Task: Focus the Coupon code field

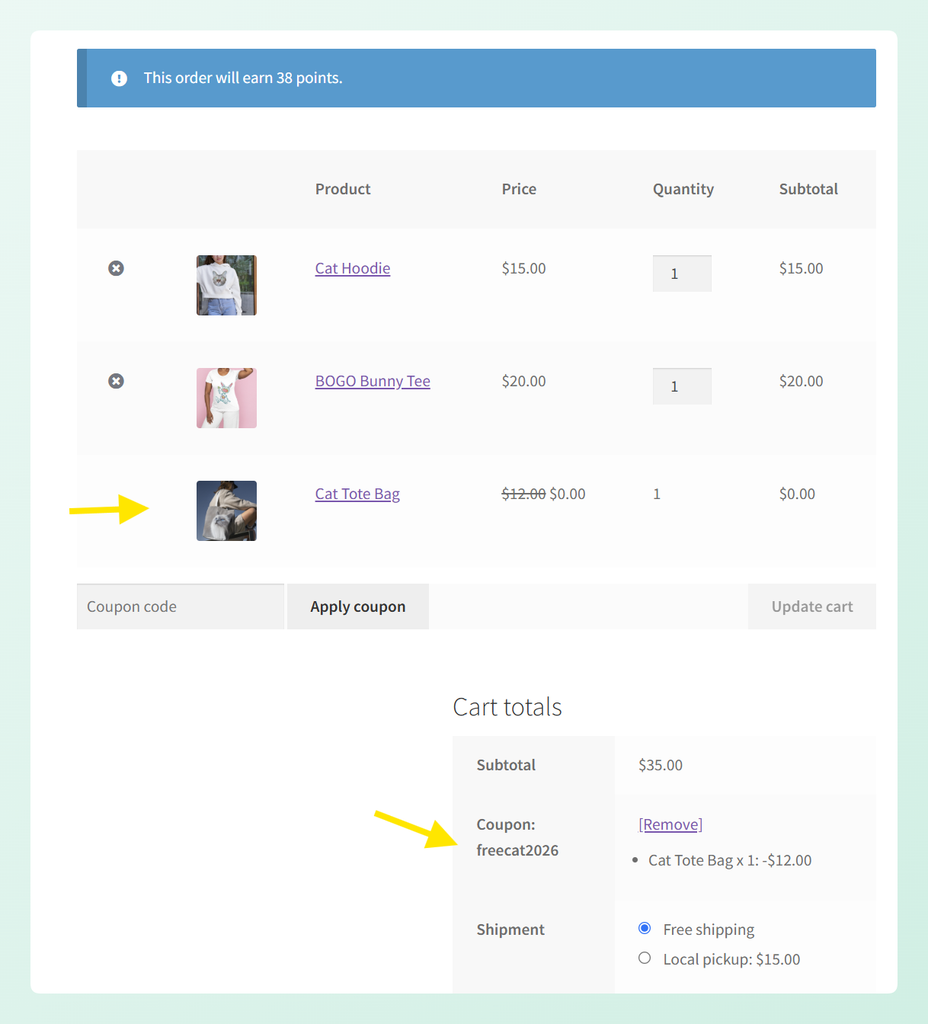Action: (x=180, y=607)
